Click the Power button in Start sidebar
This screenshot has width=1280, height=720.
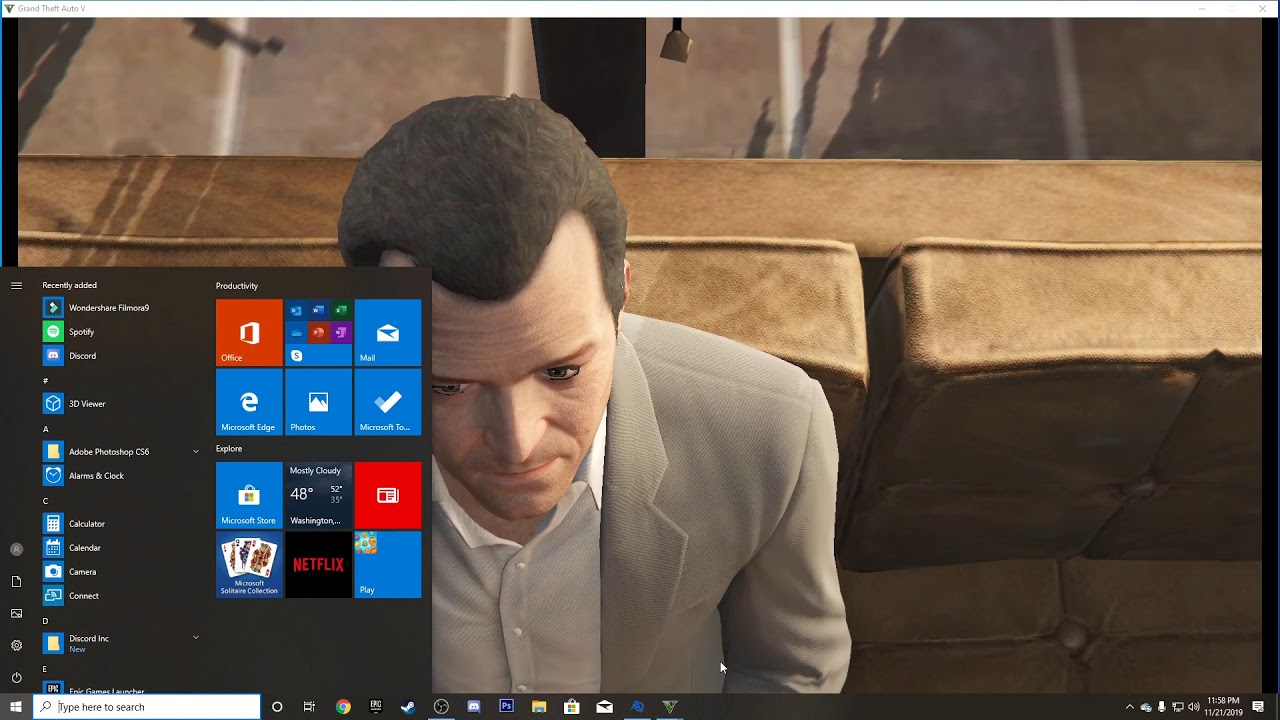pos(16,677)
